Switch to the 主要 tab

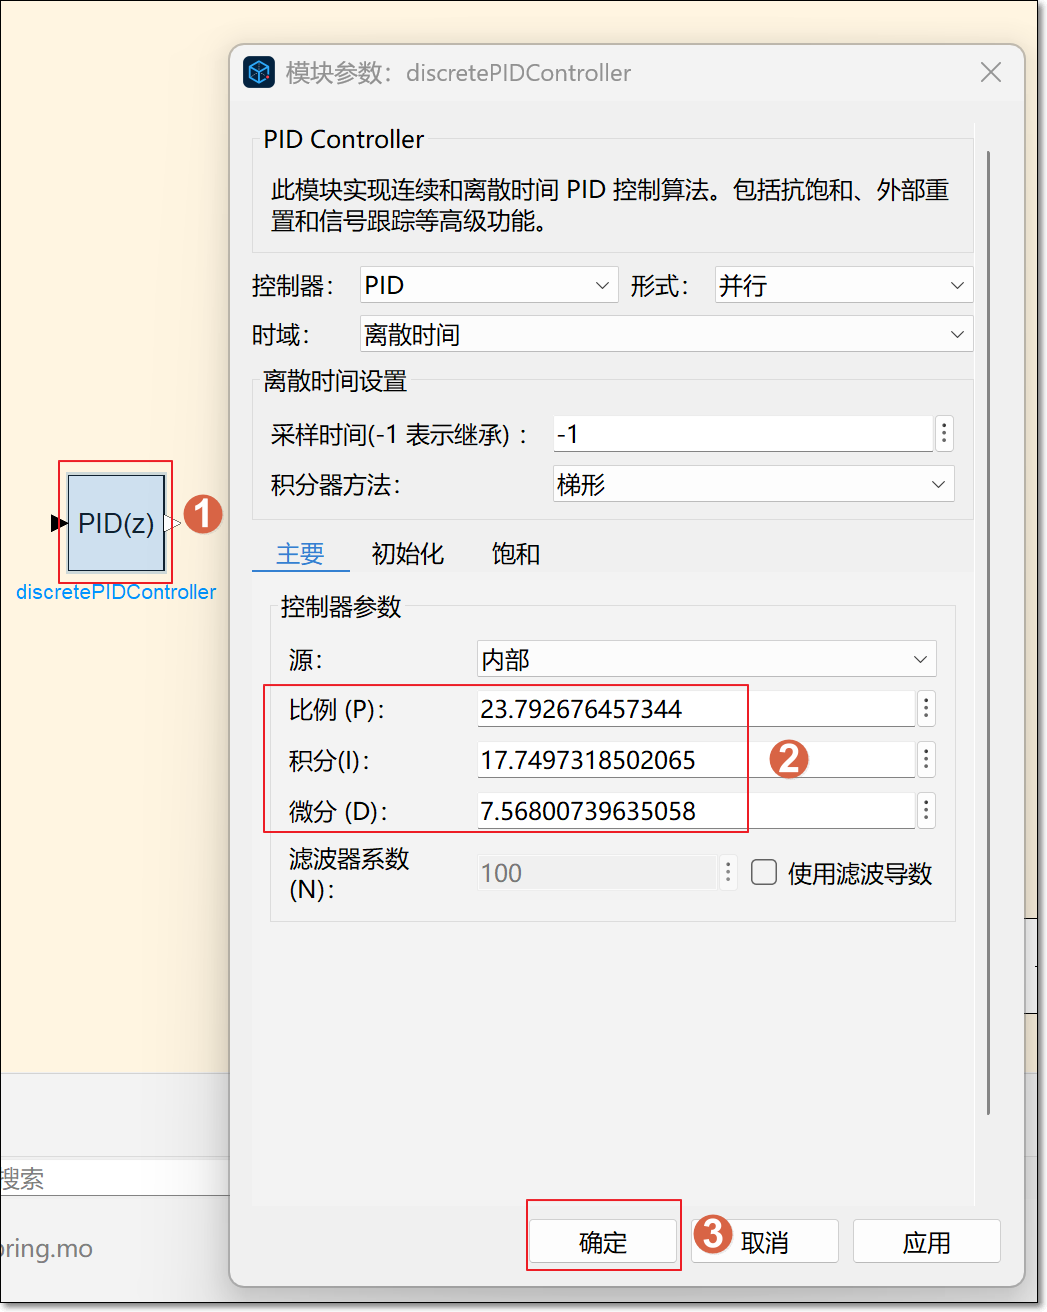[300, 554]
